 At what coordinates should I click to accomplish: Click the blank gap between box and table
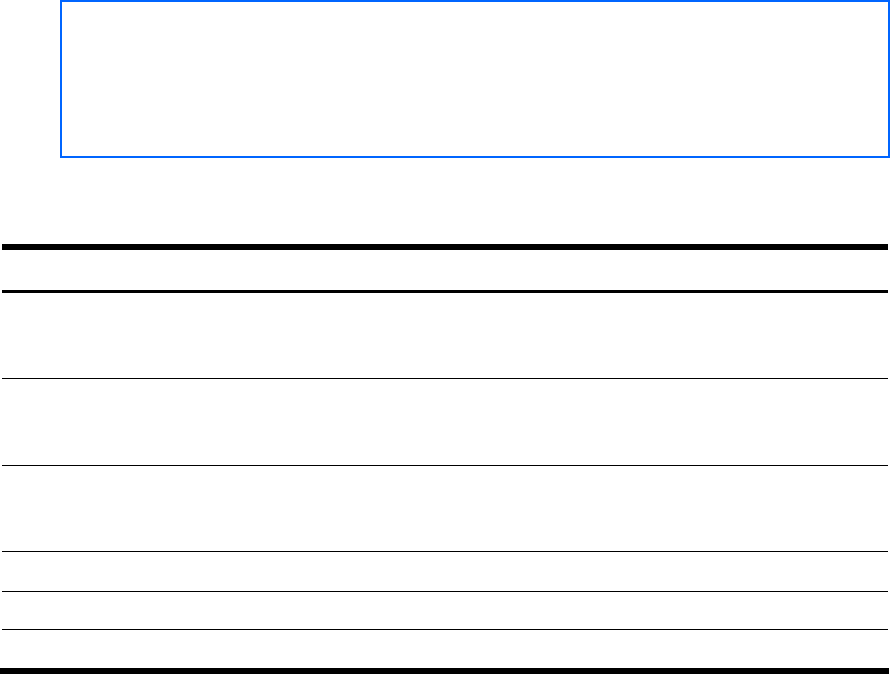coord(445,200)
